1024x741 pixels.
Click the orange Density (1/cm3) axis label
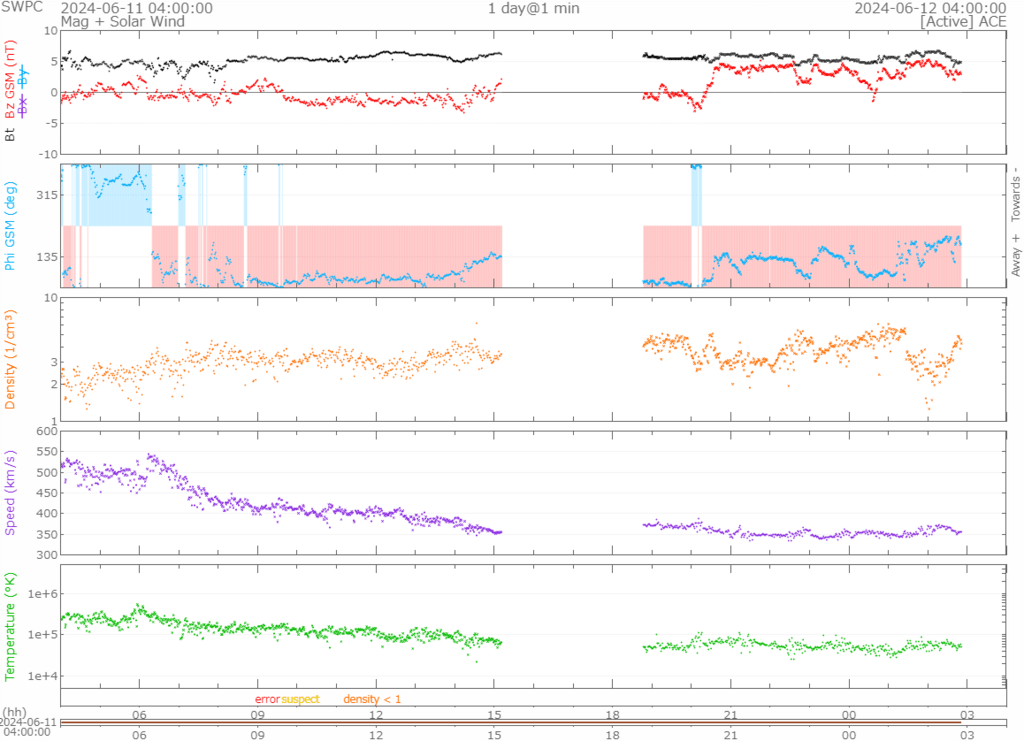coord(11,359)
